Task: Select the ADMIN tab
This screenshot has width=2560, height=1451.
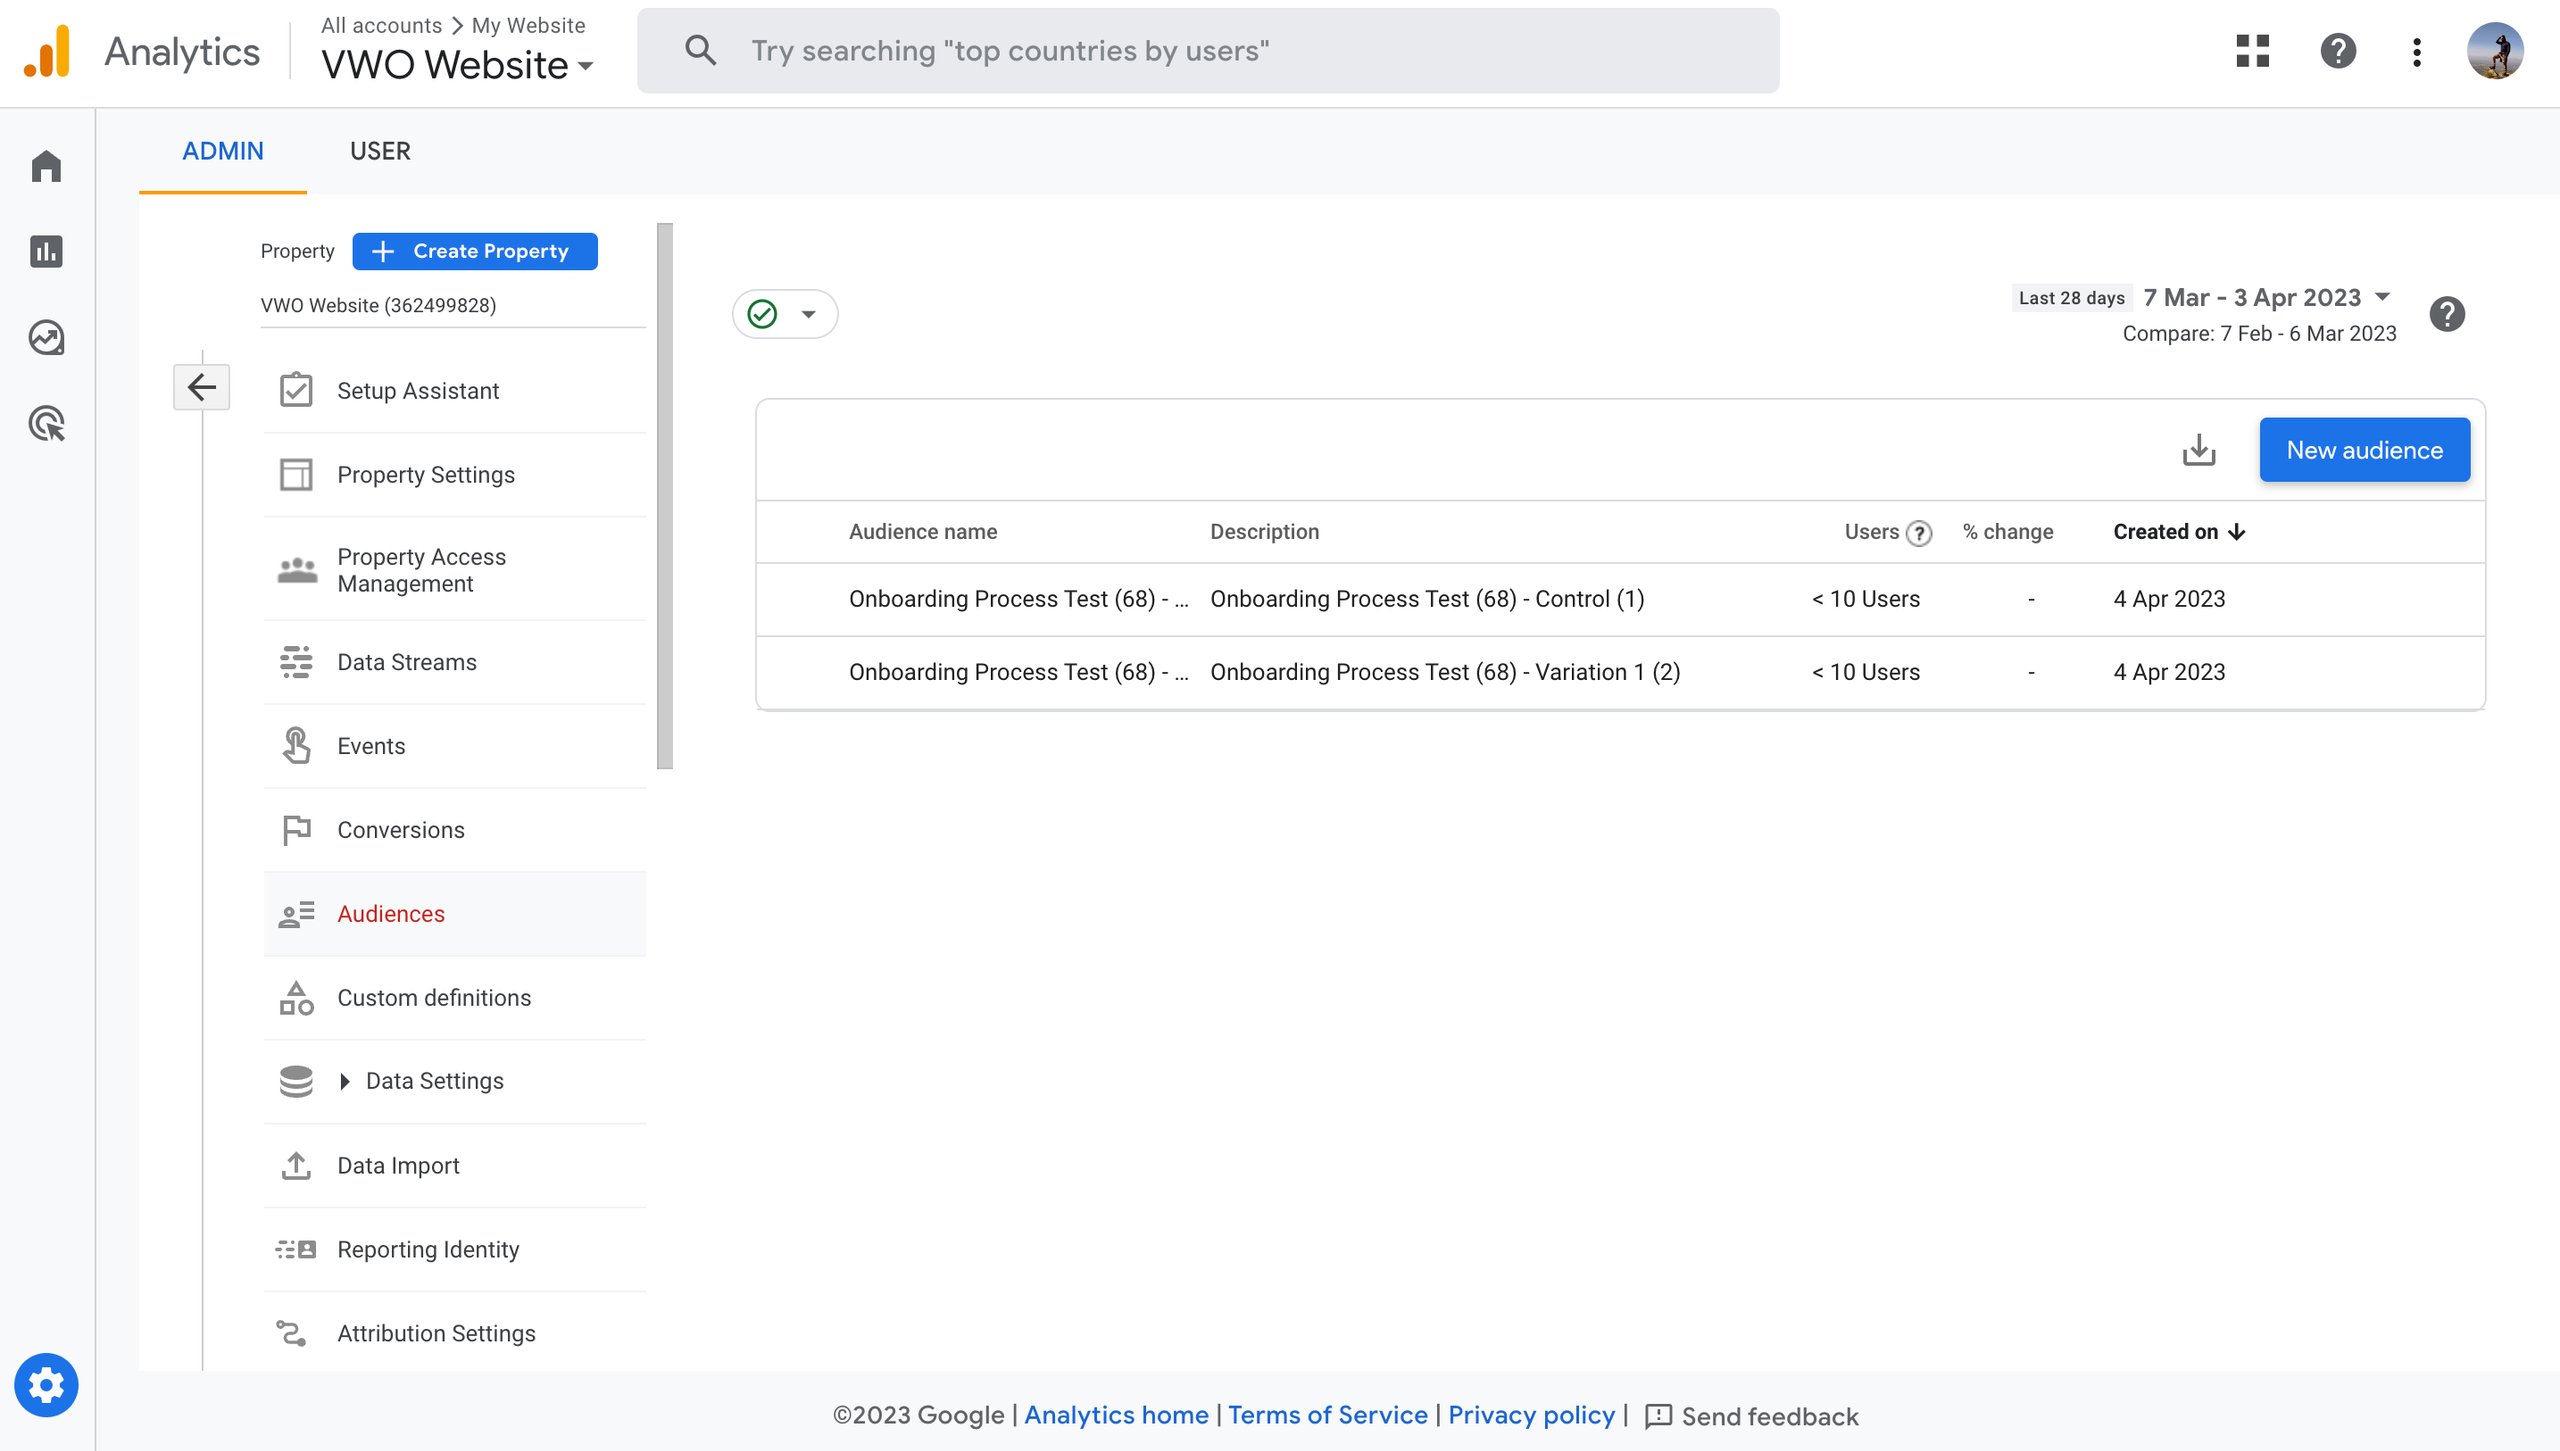Action: tap(223, 151)
